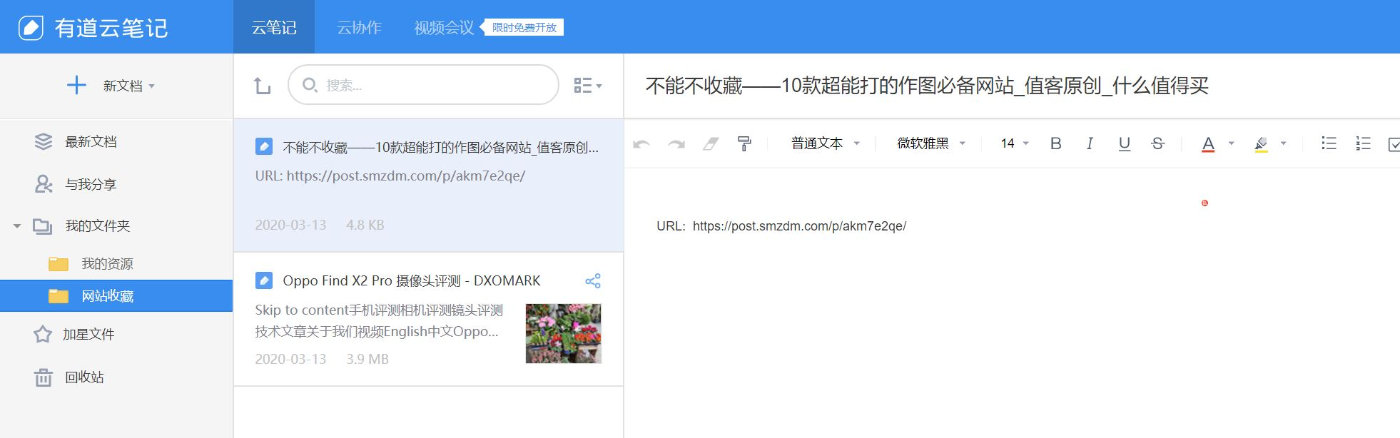The height and width of the screenshot is (438, 1400).
Task: Click the 网站收藏 folder icon
Action: point(59,296)
